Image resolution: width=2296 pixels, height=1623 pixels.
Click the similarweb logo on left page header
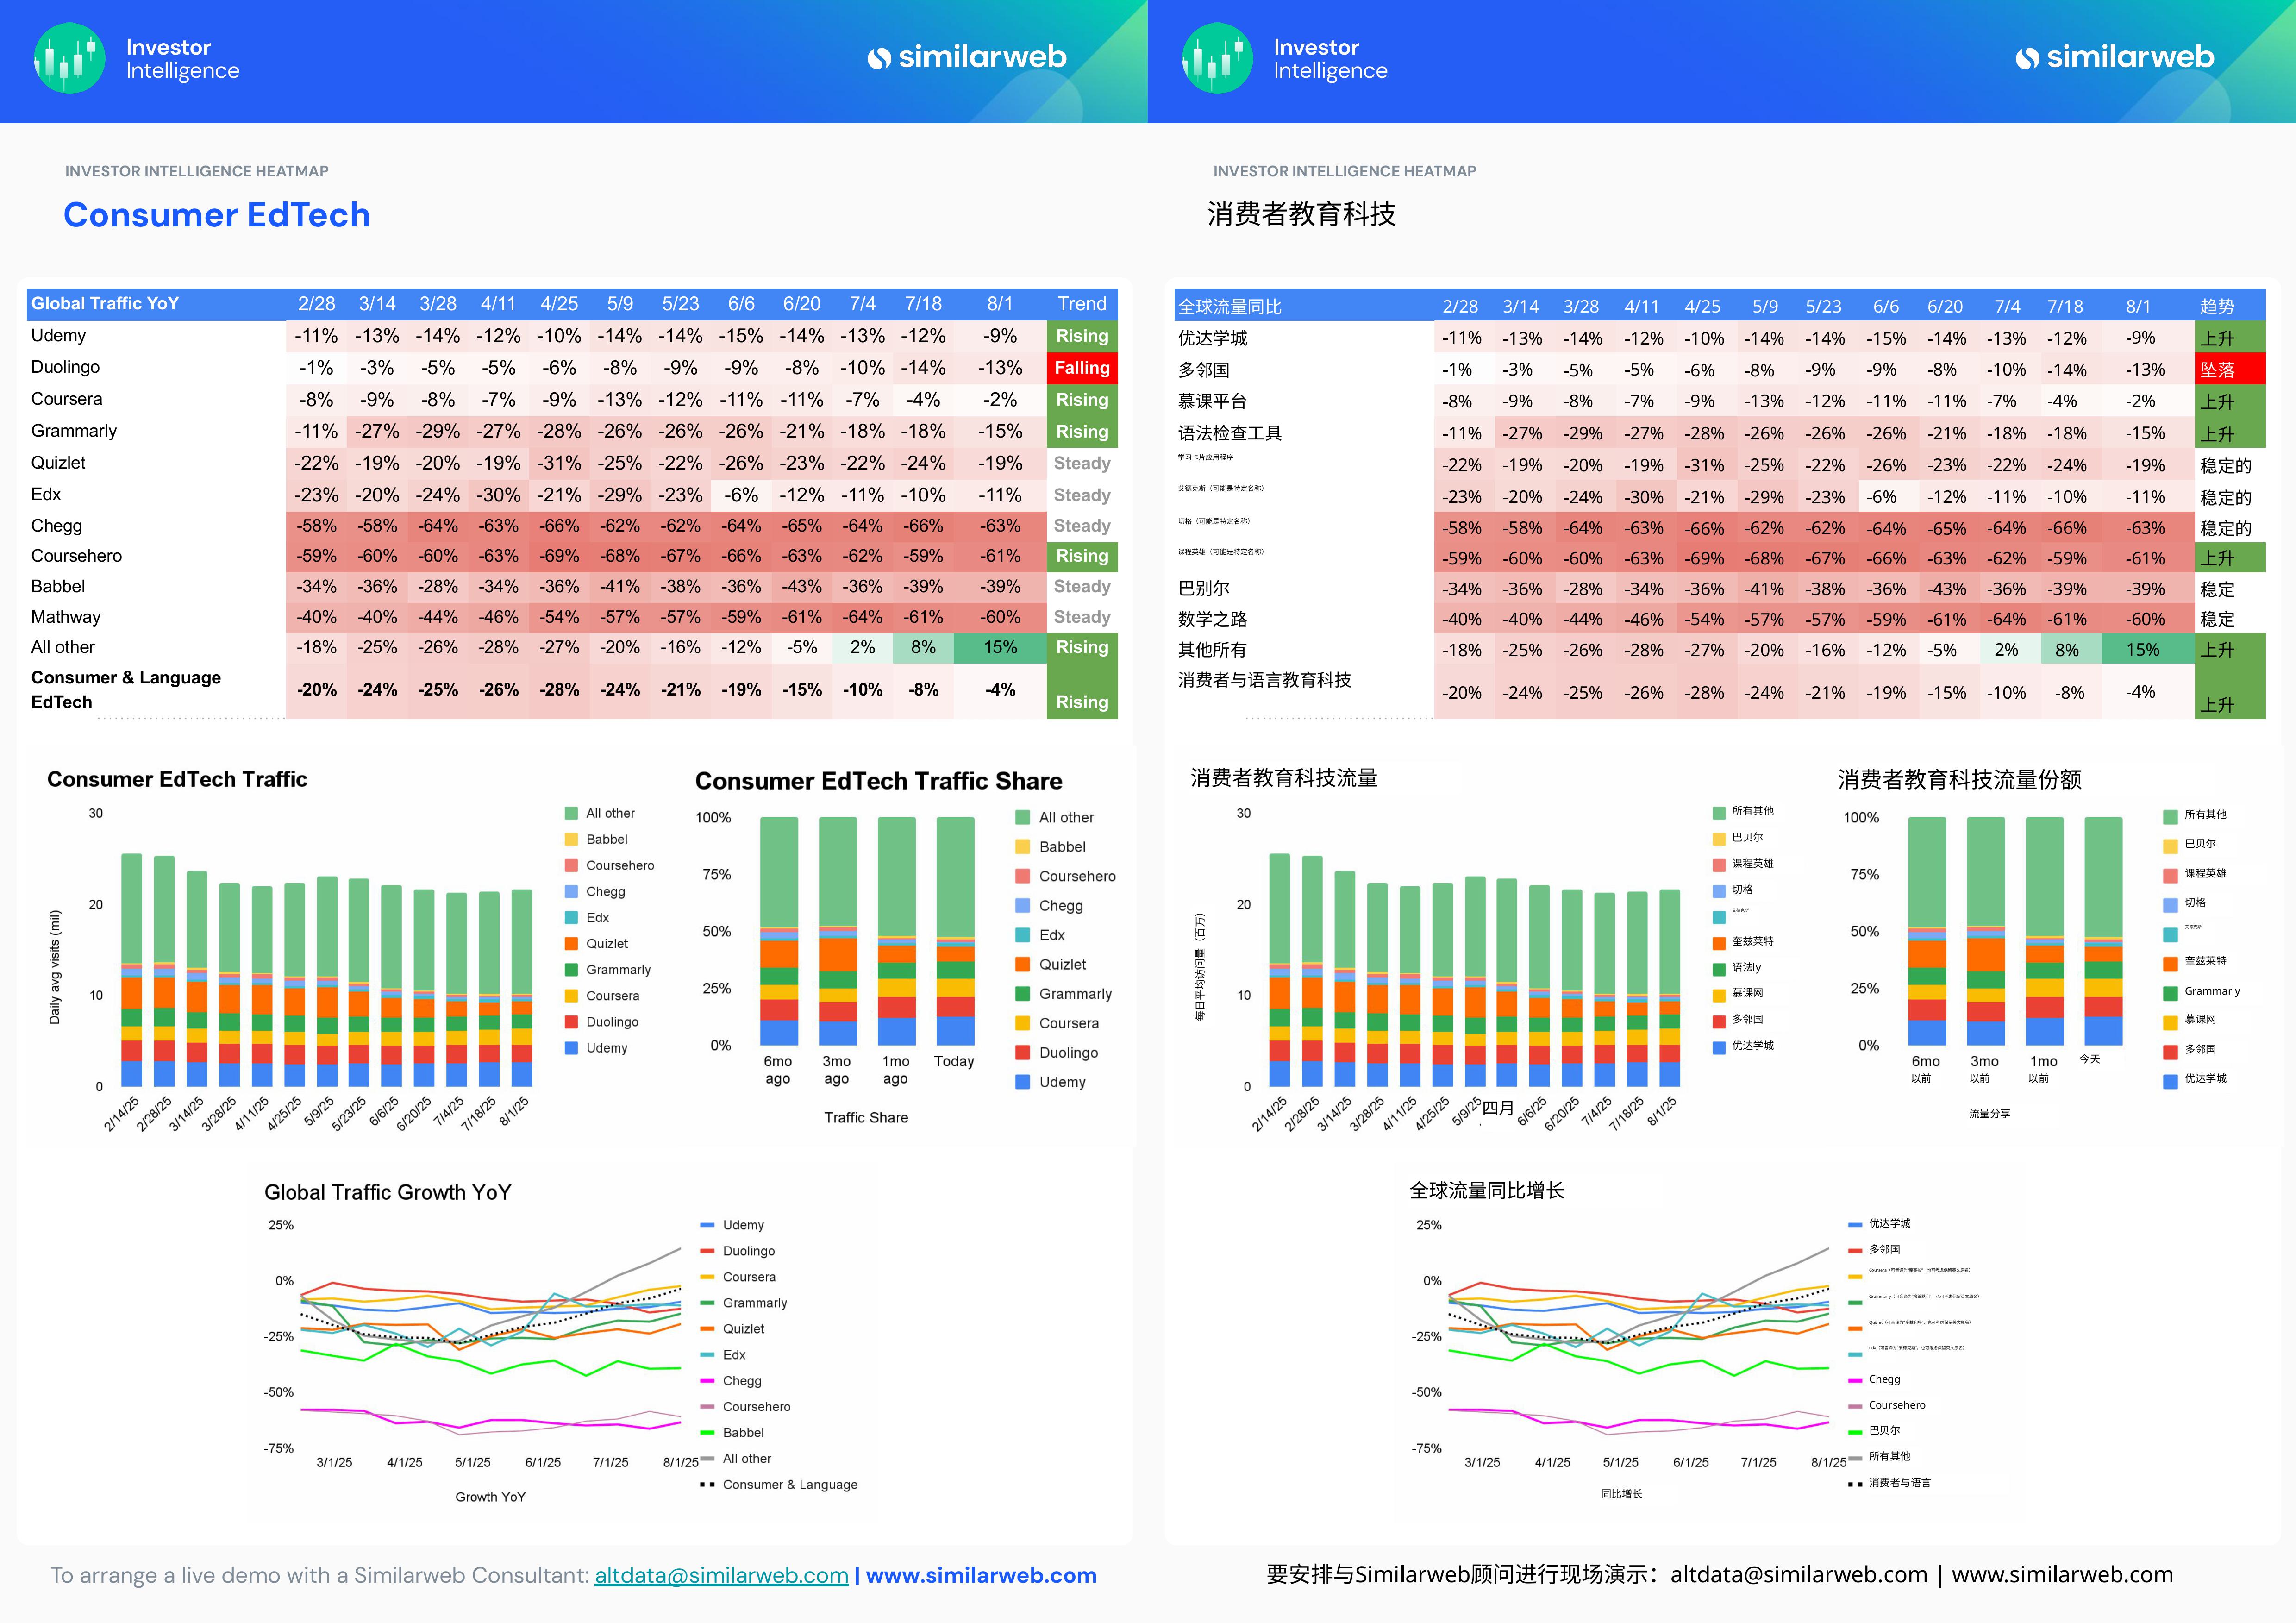point(967,58)
